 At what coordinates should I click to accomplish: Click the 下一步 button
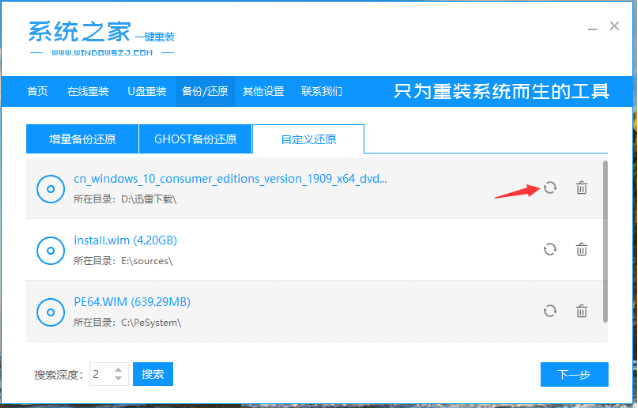[x=574, y=374]
